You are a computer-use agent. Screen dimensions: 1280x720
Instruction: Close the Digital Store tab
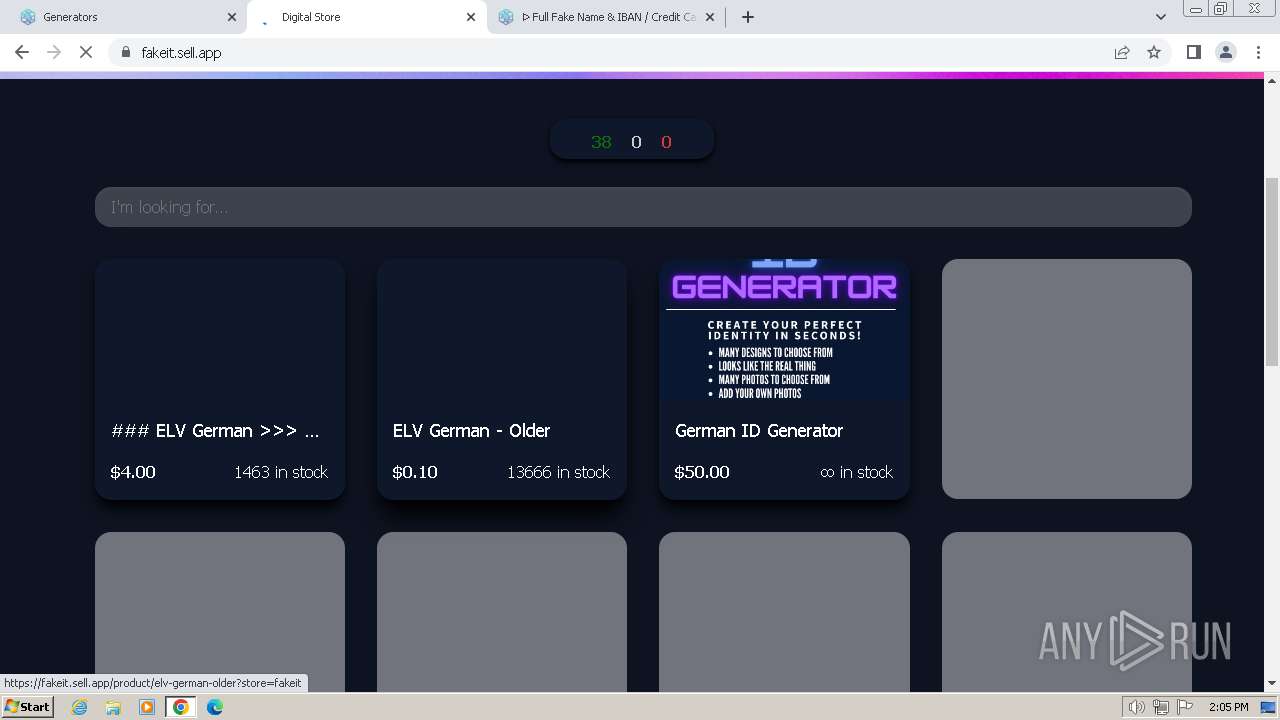pos(471,17)
